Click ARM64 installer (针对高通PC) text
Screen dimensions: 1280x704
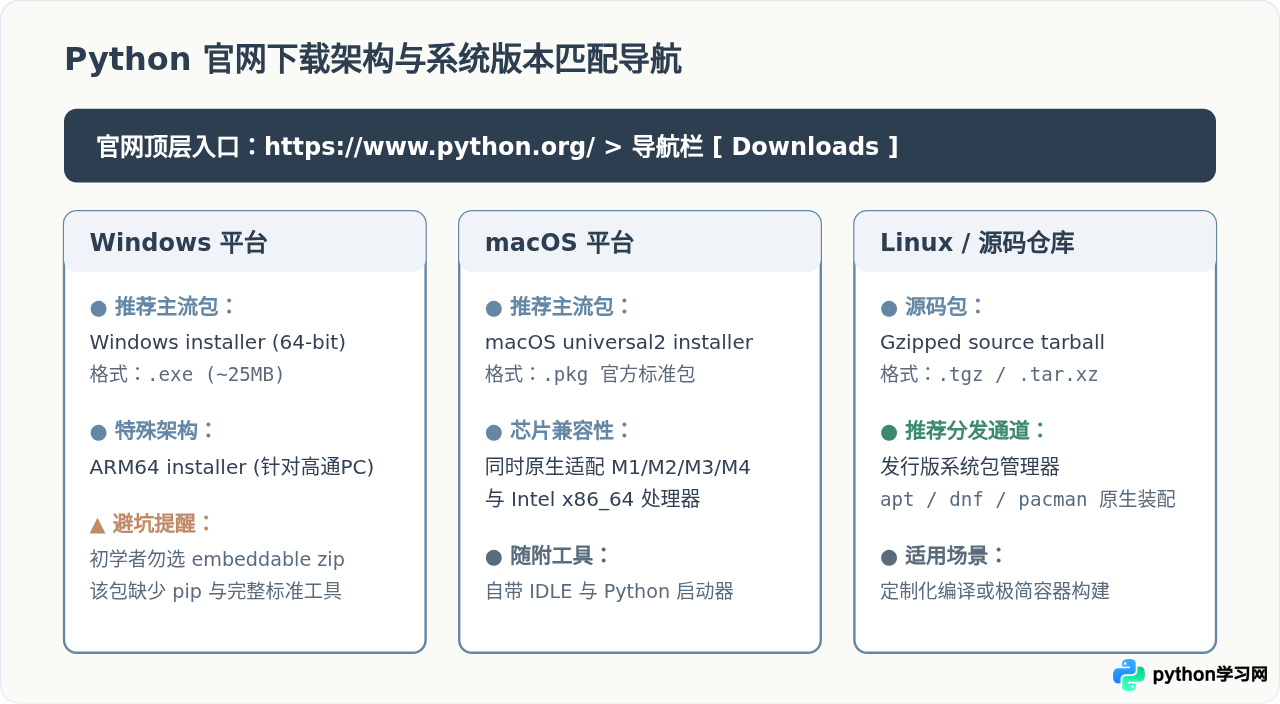232,467
